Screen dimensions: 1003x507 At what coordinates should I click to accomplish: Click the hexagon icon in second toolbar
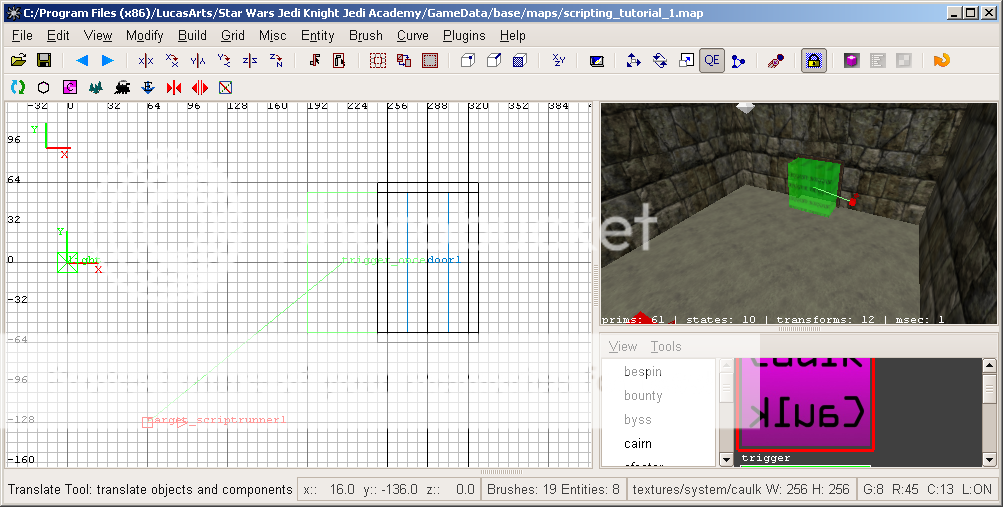coord(44,87)
